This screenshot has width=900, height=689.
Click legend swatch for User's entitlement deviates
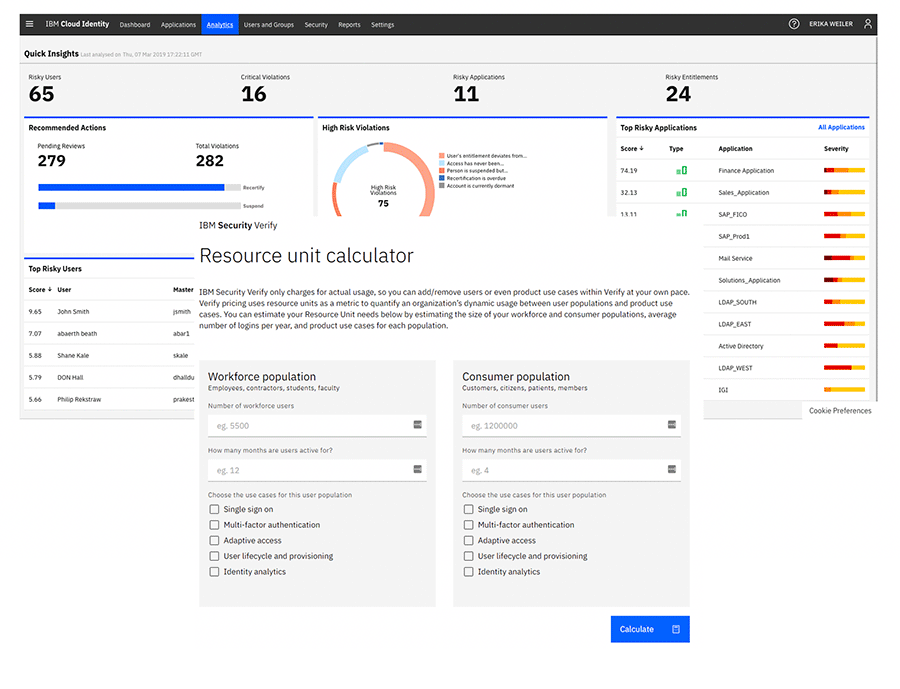442,156
